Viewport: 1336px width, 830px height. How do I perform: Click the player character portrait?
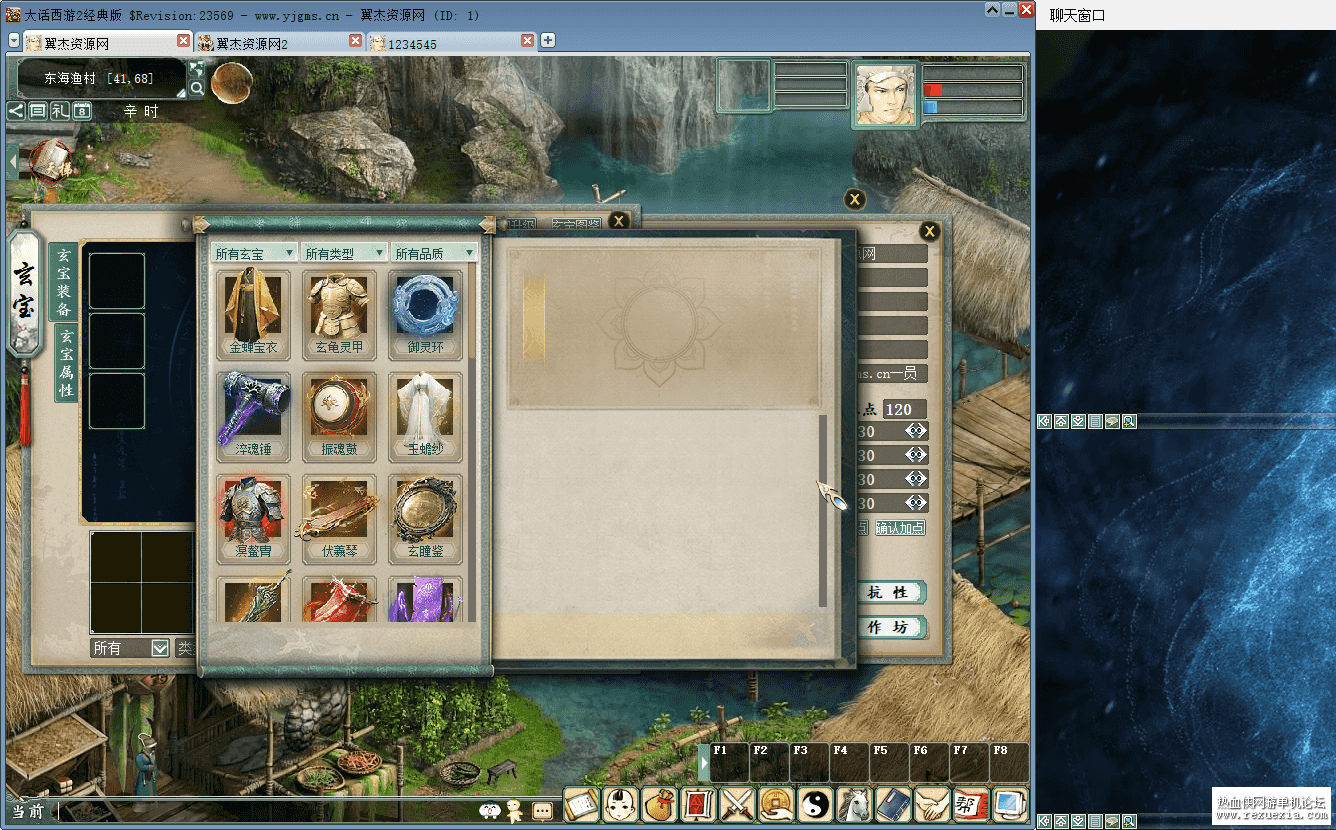[x=885, y=95]
